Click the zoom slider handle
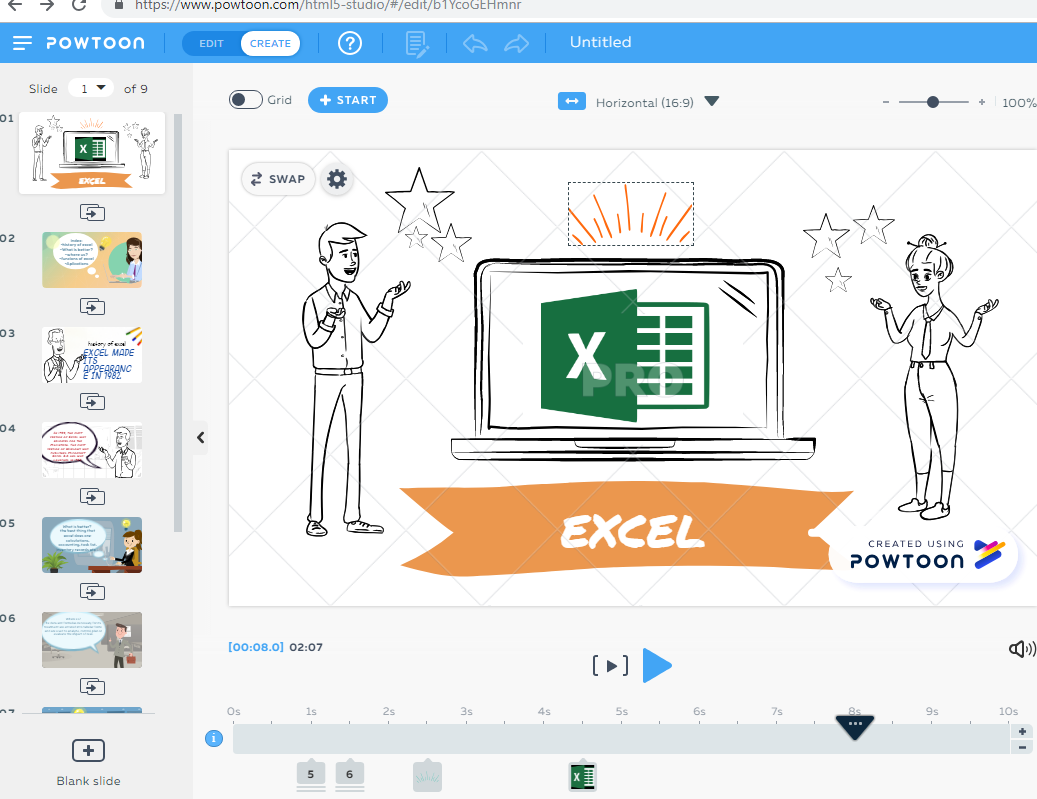The height and width of the screenshot is (799, 1037). tap(933, 102)
